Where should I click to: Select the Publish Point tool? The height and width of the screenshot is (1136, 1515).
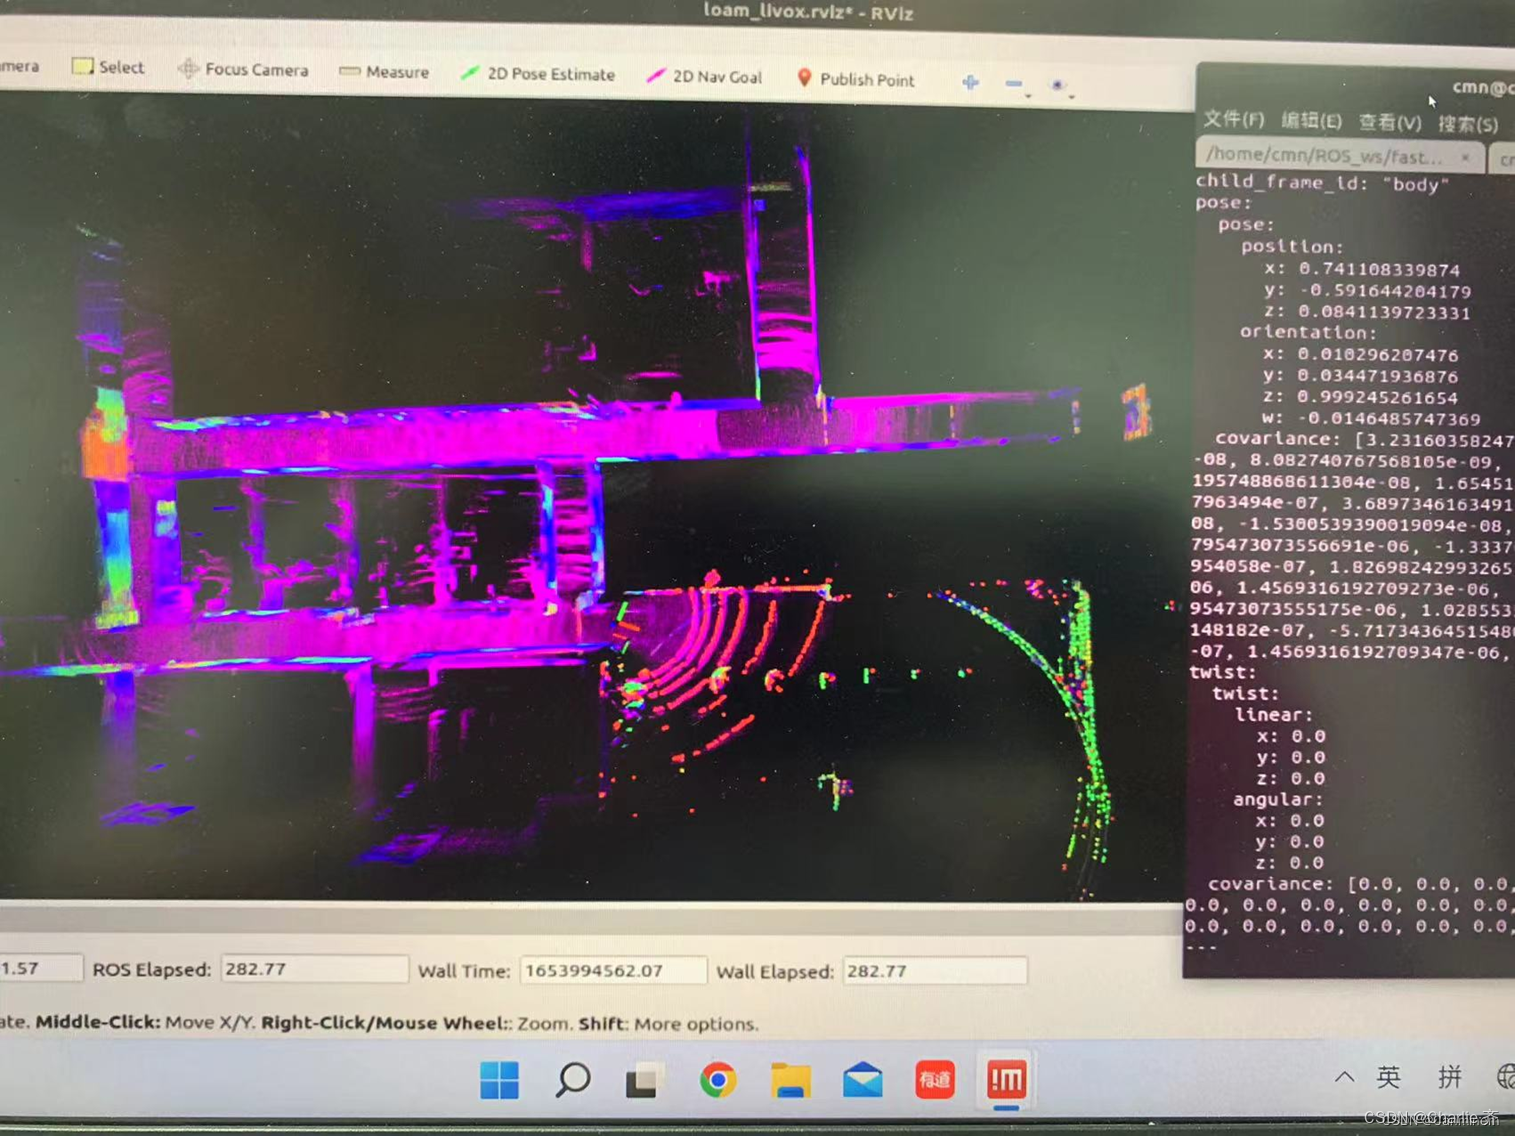click(x=855, y=79)
